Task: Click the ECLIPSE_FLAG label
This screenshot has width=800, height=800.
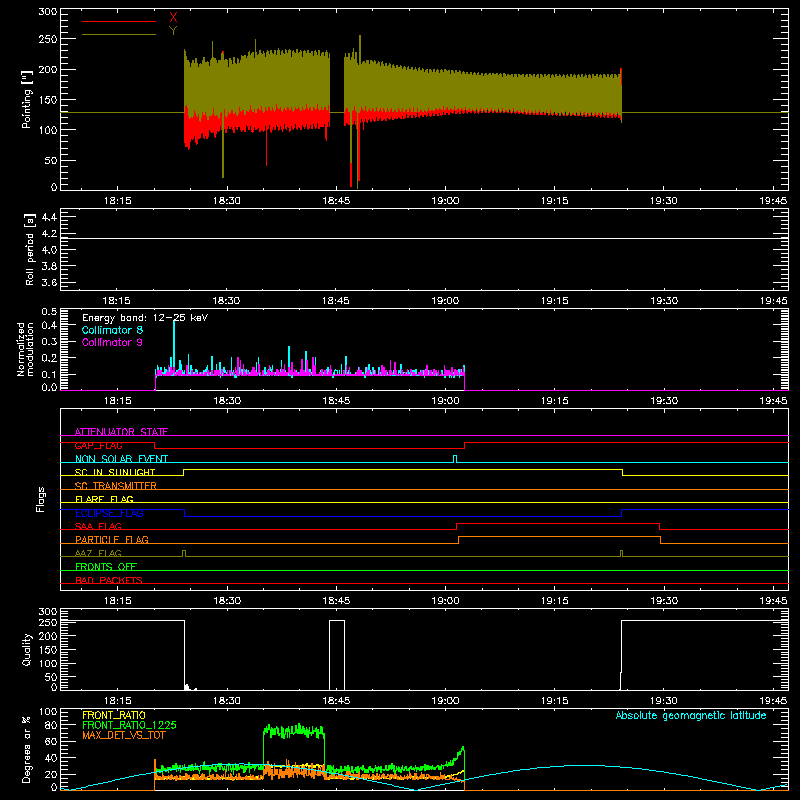Action: pos(109,513)
